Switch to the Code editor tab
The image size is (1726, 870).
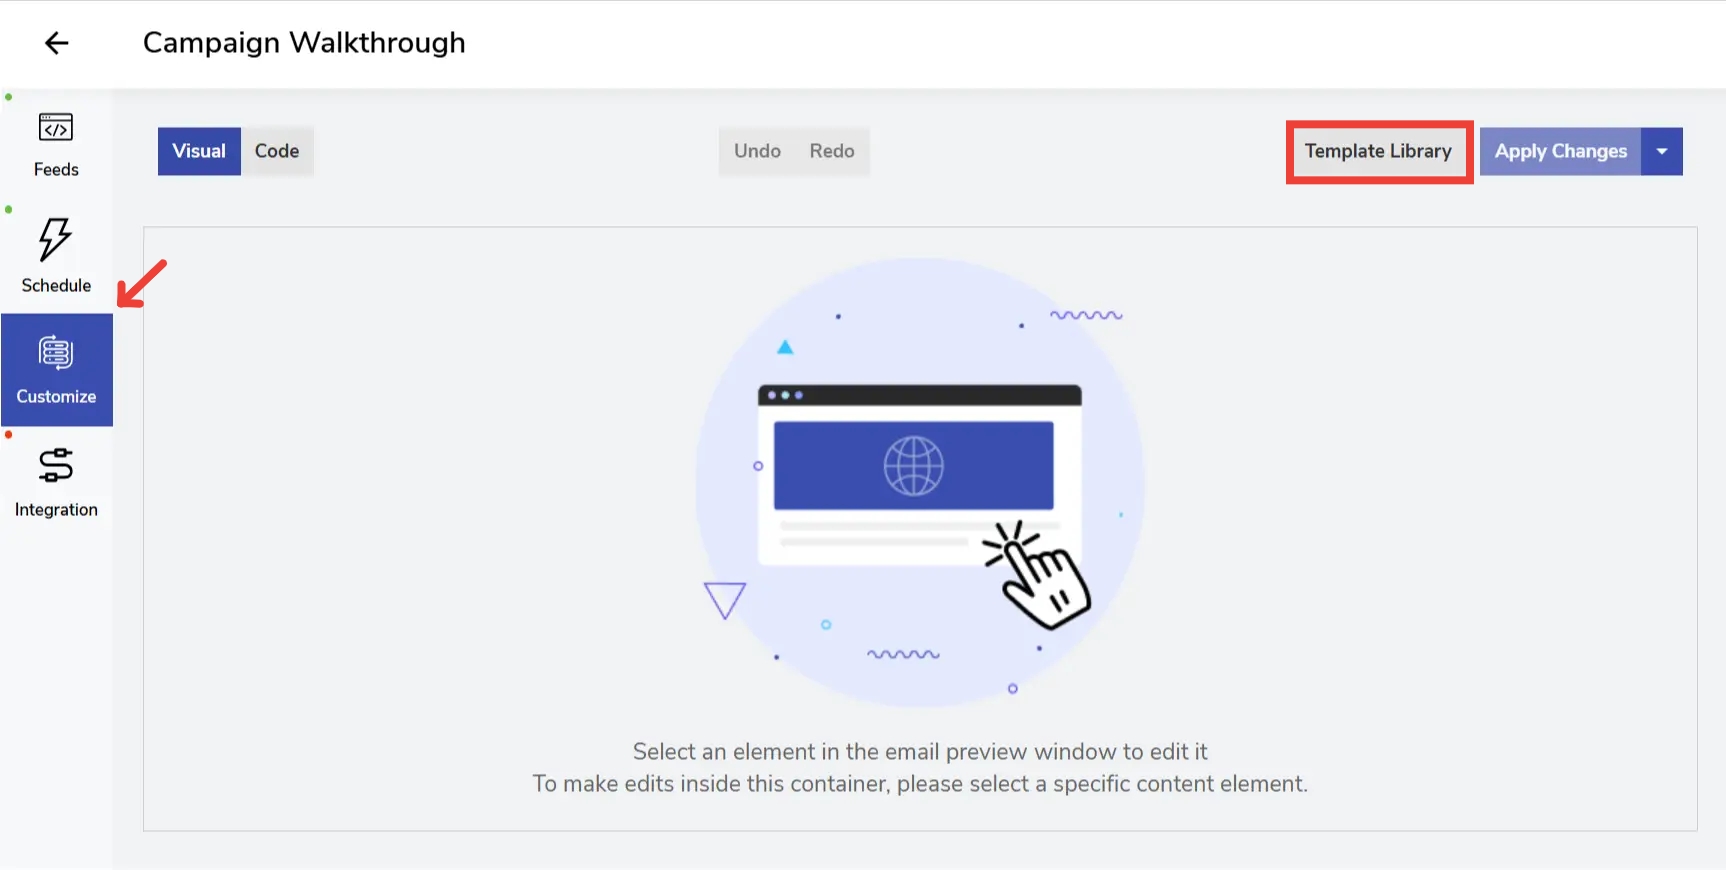[277, 151]
